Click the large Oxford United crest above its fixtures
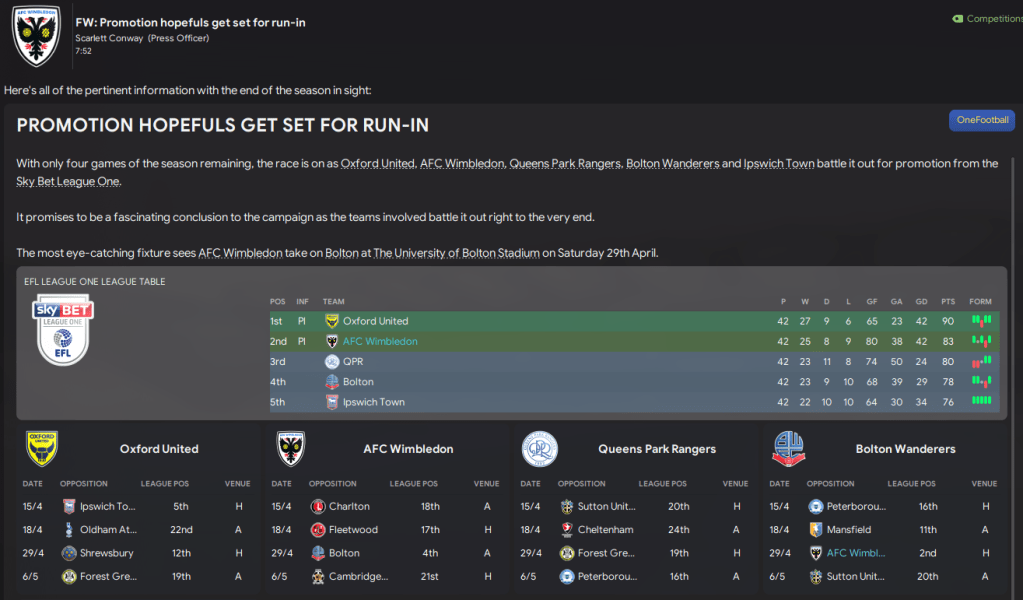This screenshot has height=600, width=1023. pyautogui.click(x=42, y=449)
